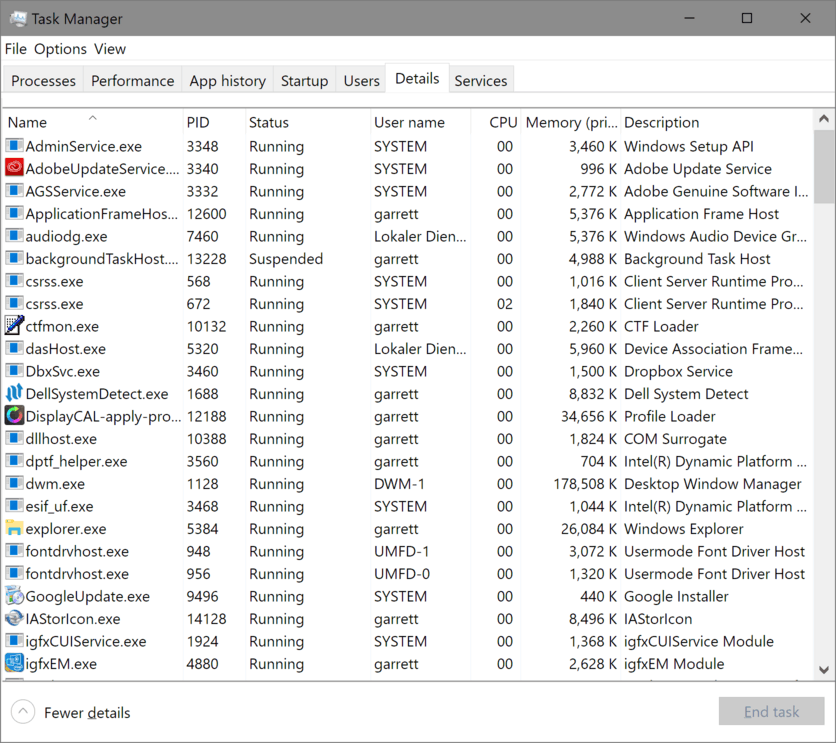Sort by the CPU column header
The image size is (836, 743).
click(x=496, y=122)
